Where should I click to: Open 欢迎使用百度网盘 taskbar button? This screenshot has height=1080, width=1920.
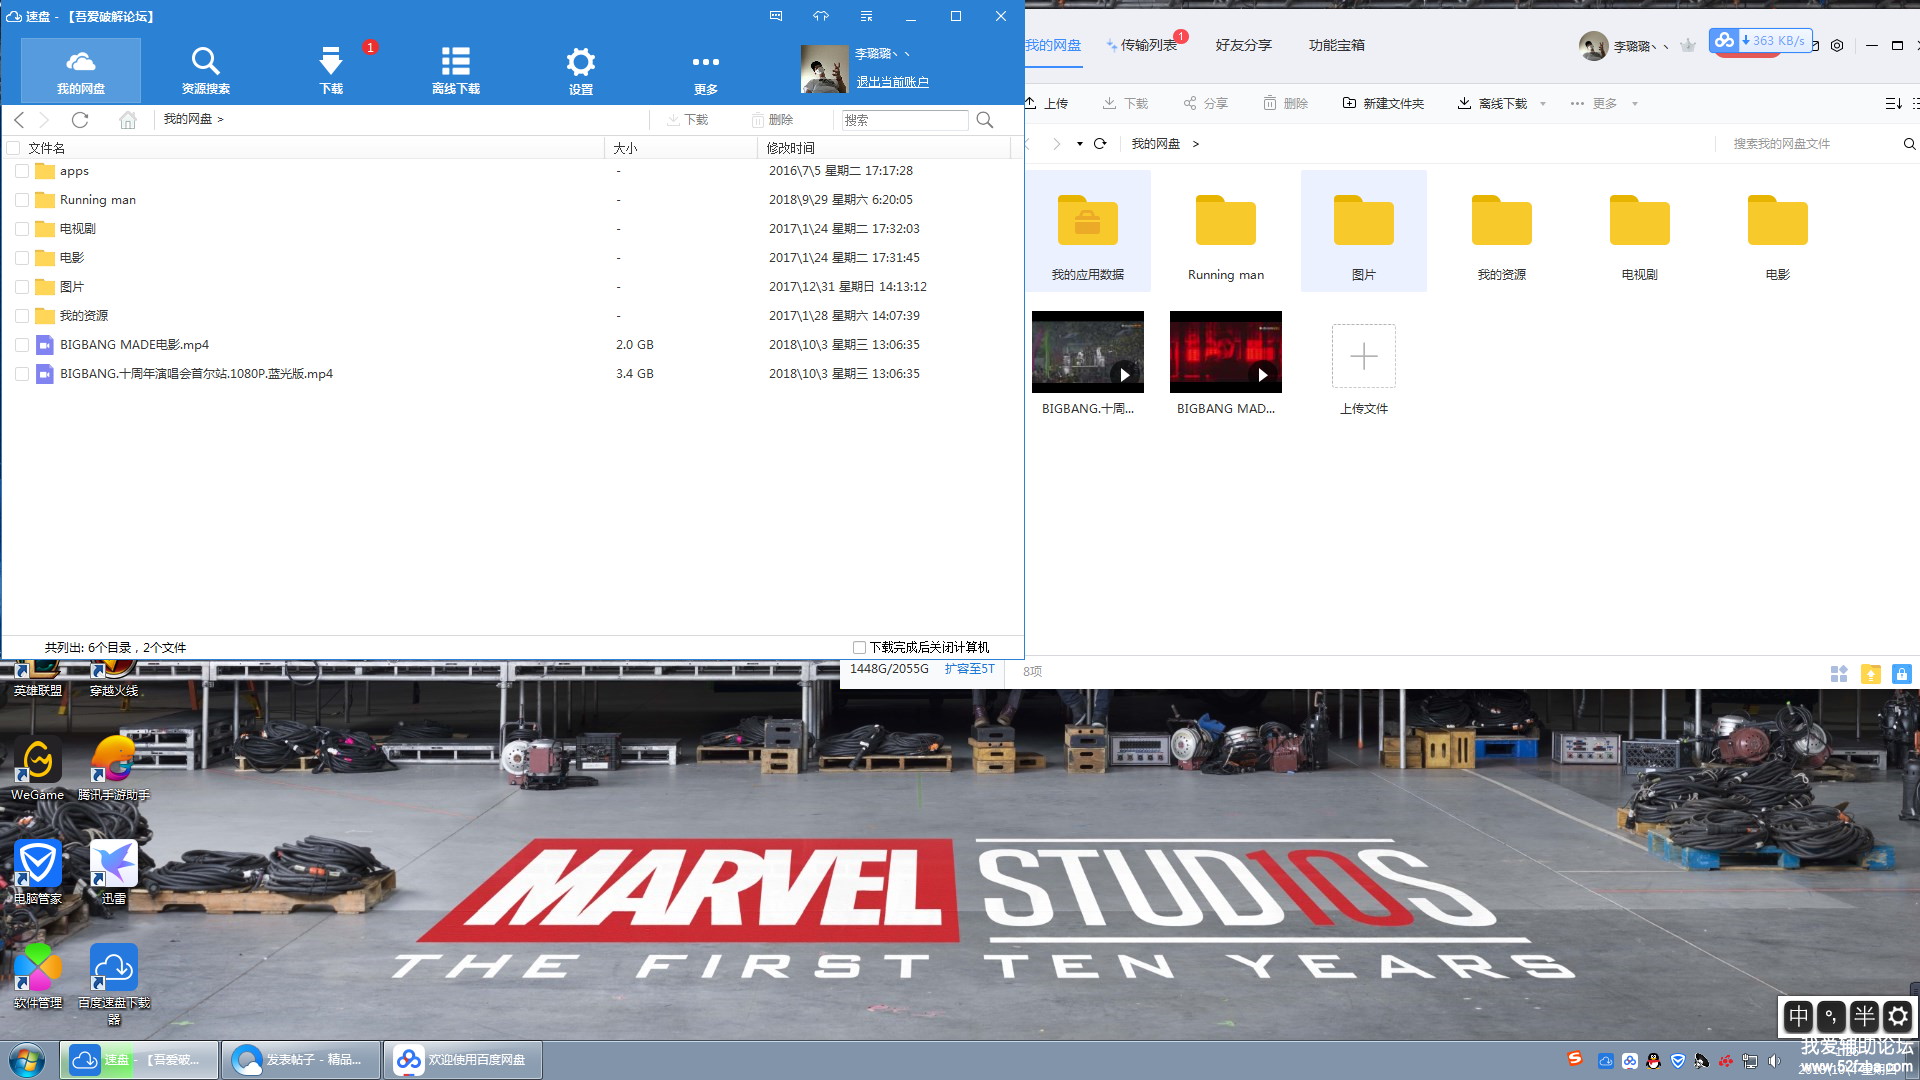(x=462, y=1060)
